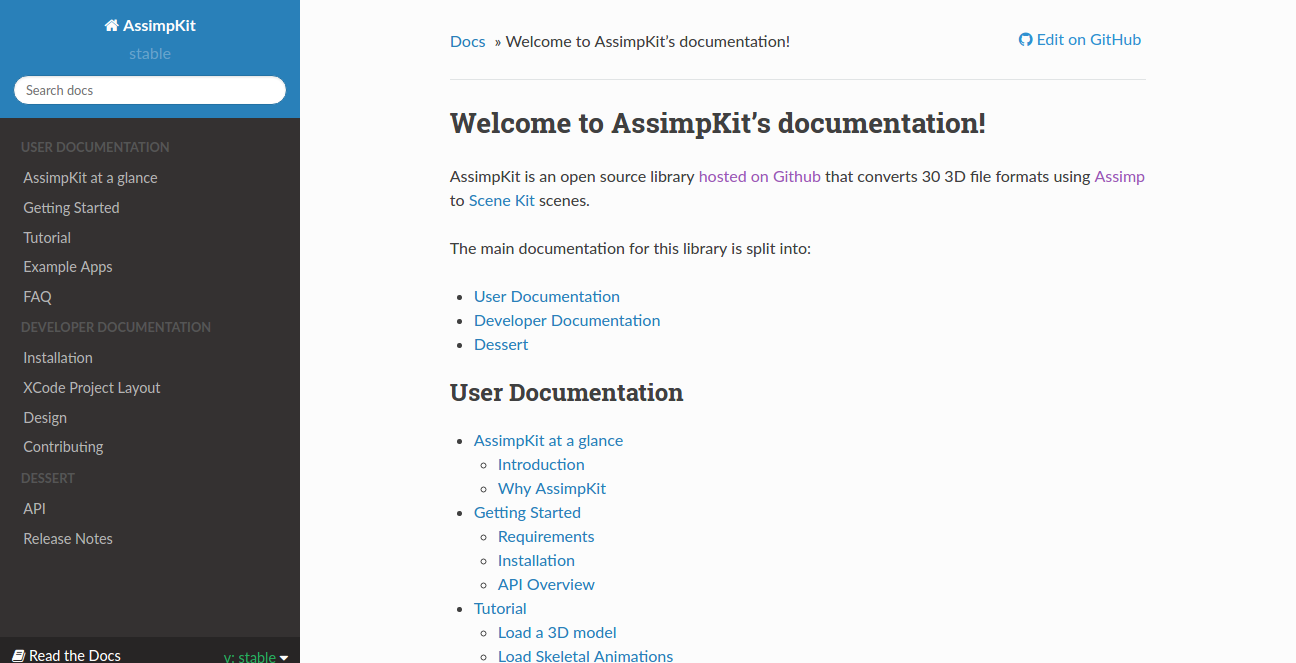
Task: Open the Scene Kit link
Action: tap(502, 201)
